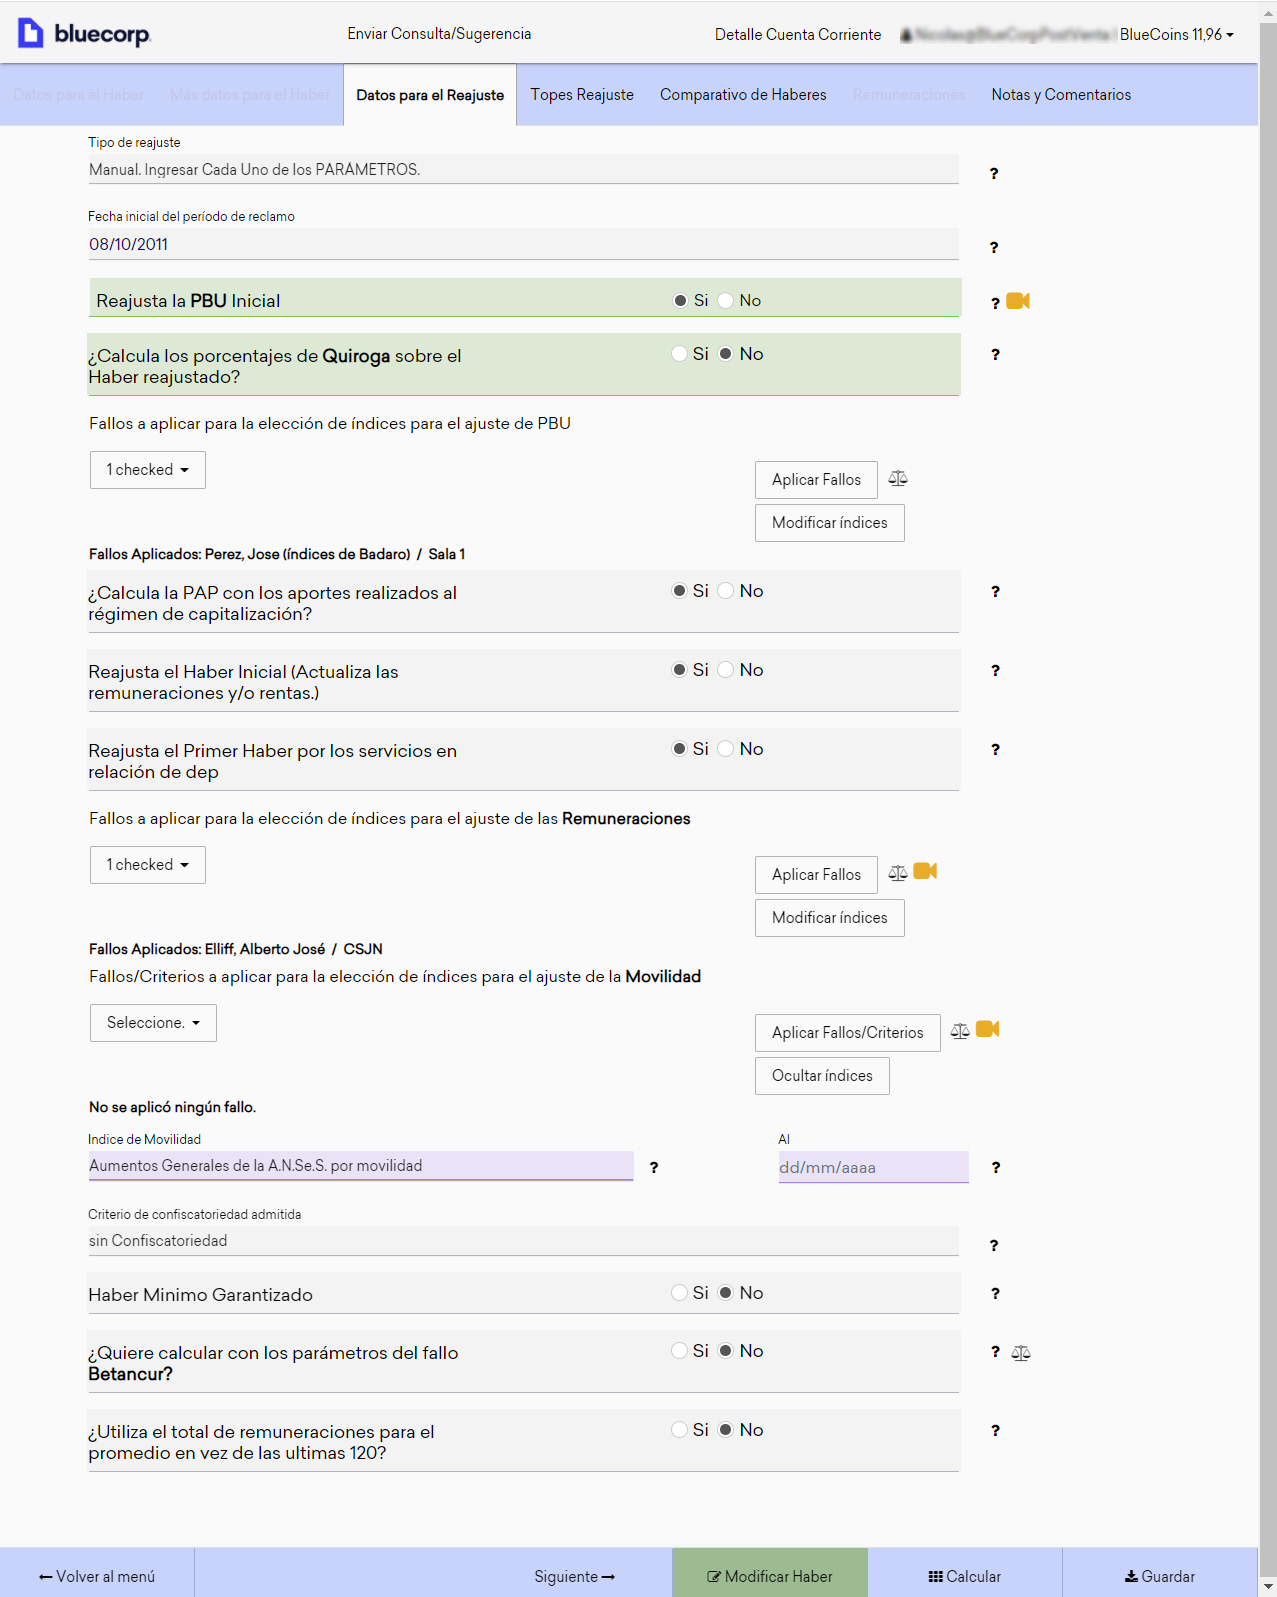Select No for Reajusta el Primer Haber

pos(726,748)
